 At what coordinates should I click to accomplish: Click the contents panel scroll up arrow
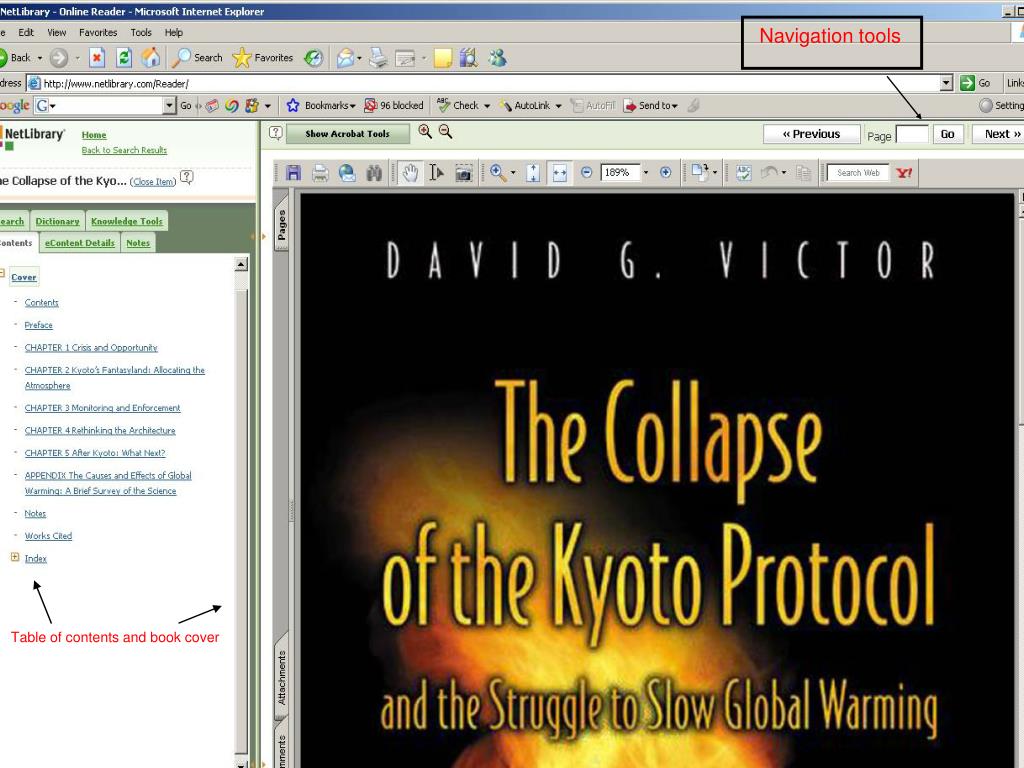pyautogui.click(x=241, y=264)
